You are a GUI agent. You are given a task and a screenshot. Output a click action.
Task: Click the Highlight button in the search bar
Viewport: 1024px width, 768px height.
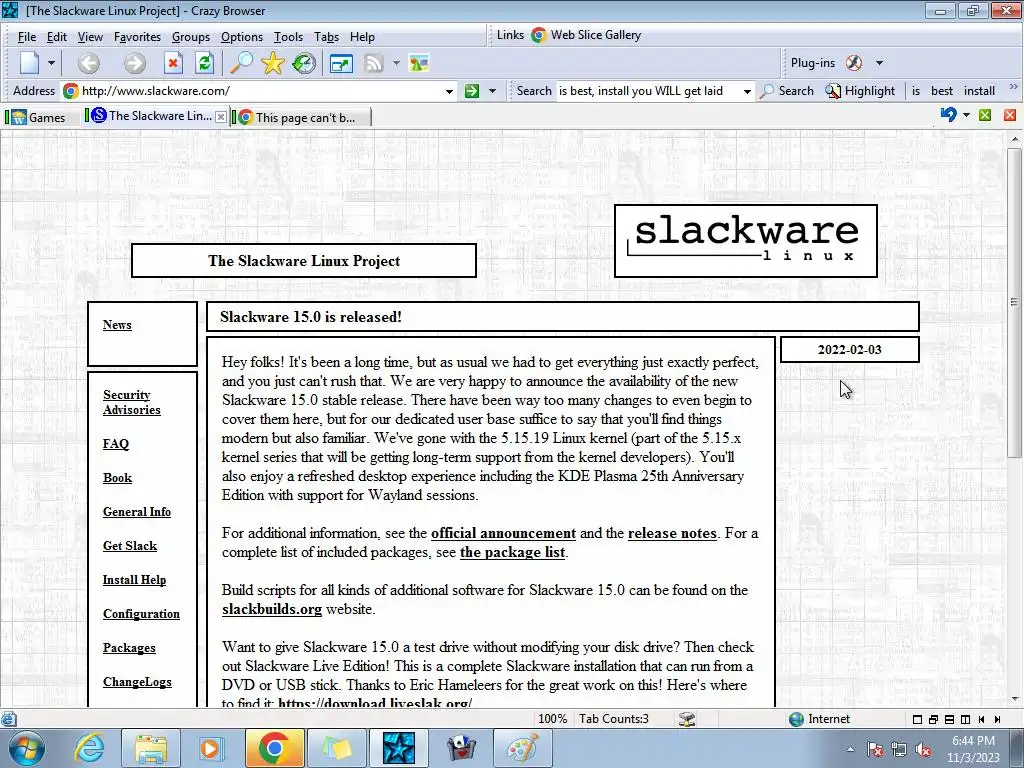pyautogui.click(x=860, y=91)
